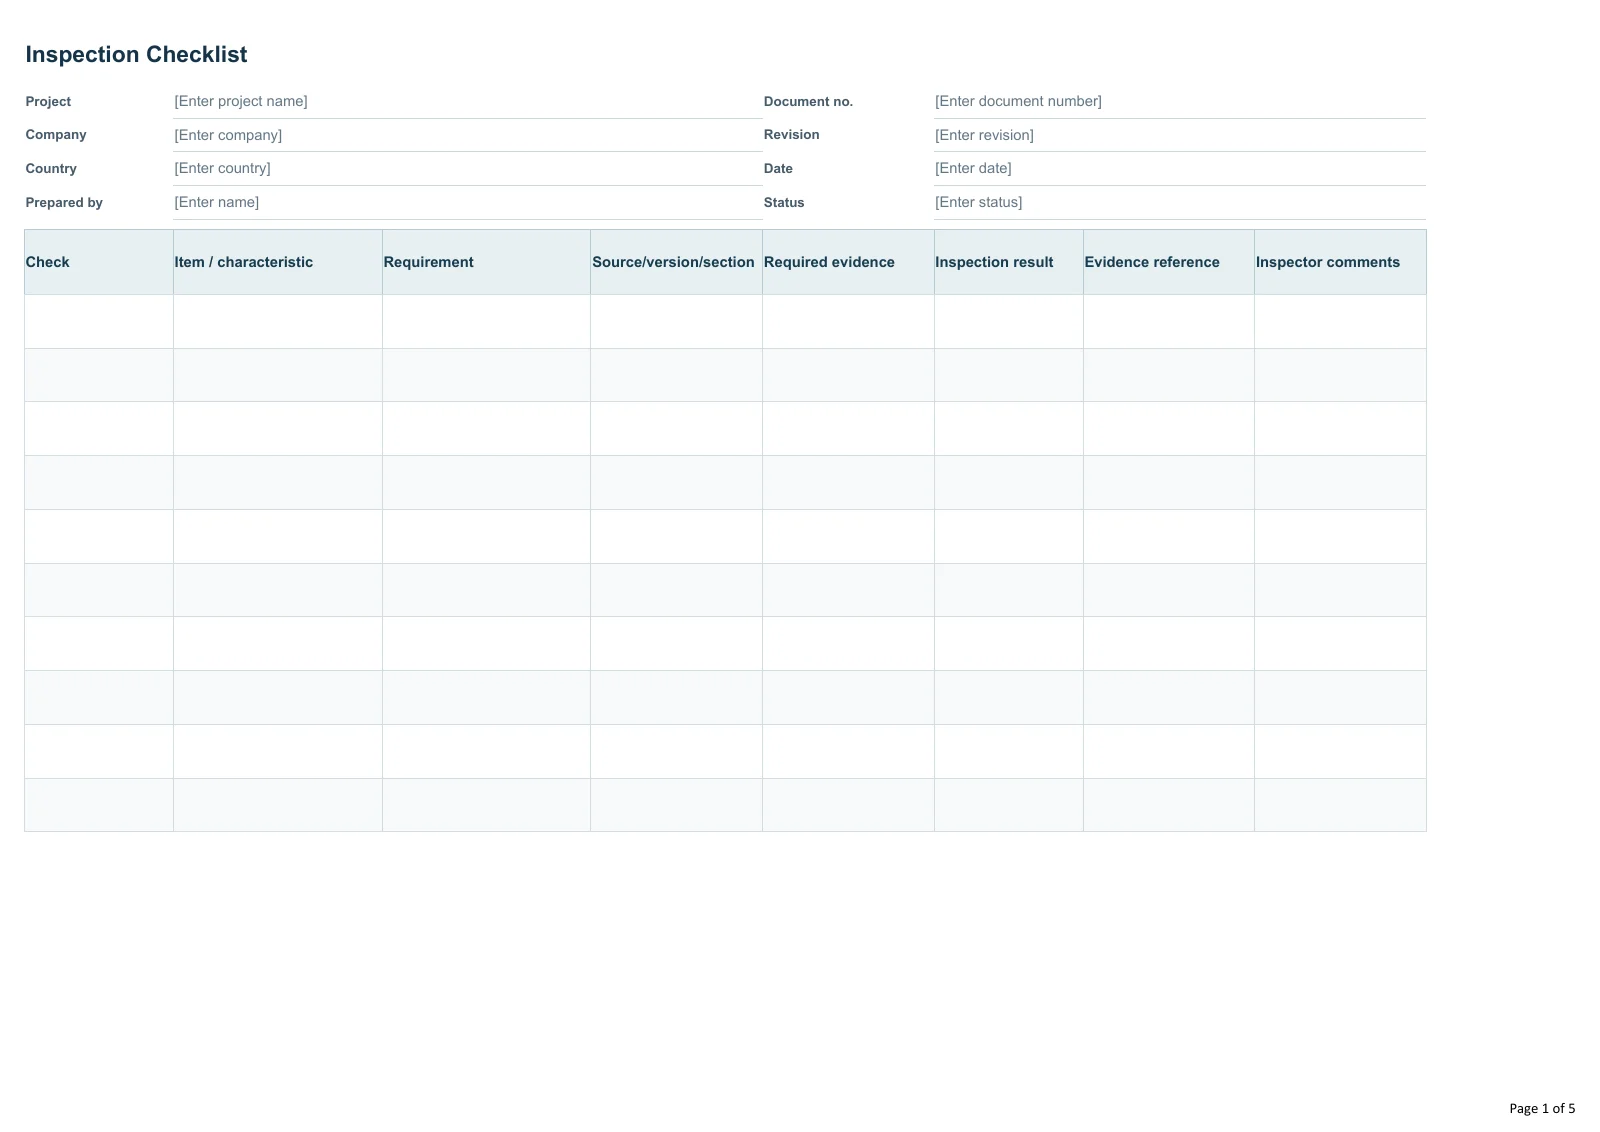This screenshot has height=1132, width=1600.
Task: Click the [Enter country] field
Action: tap(468, 168)
